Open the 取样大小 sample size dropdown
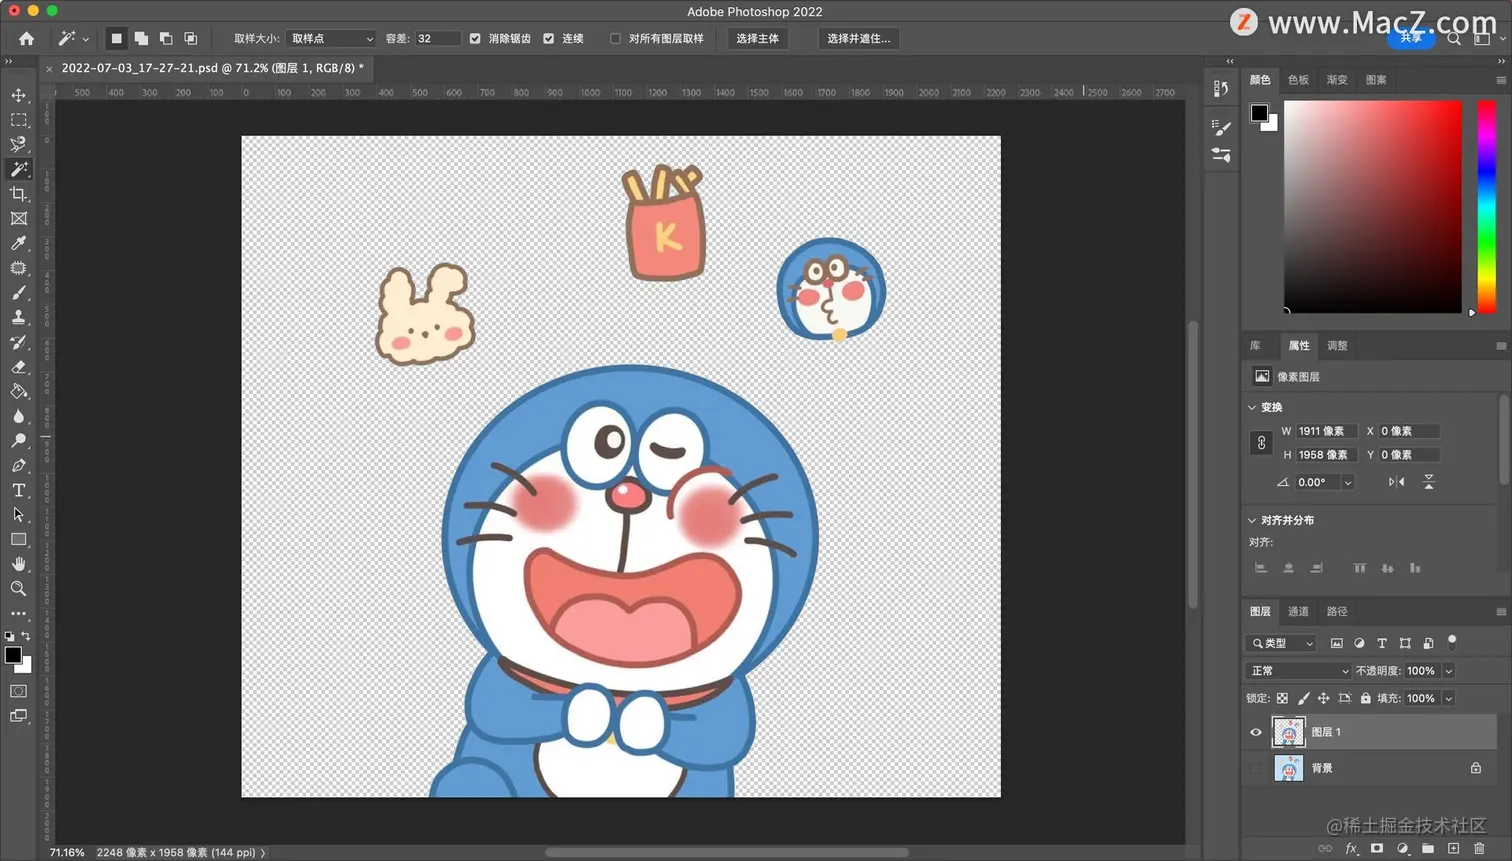This screenshot has width=1512, height=861. click(x=331, y=39)
